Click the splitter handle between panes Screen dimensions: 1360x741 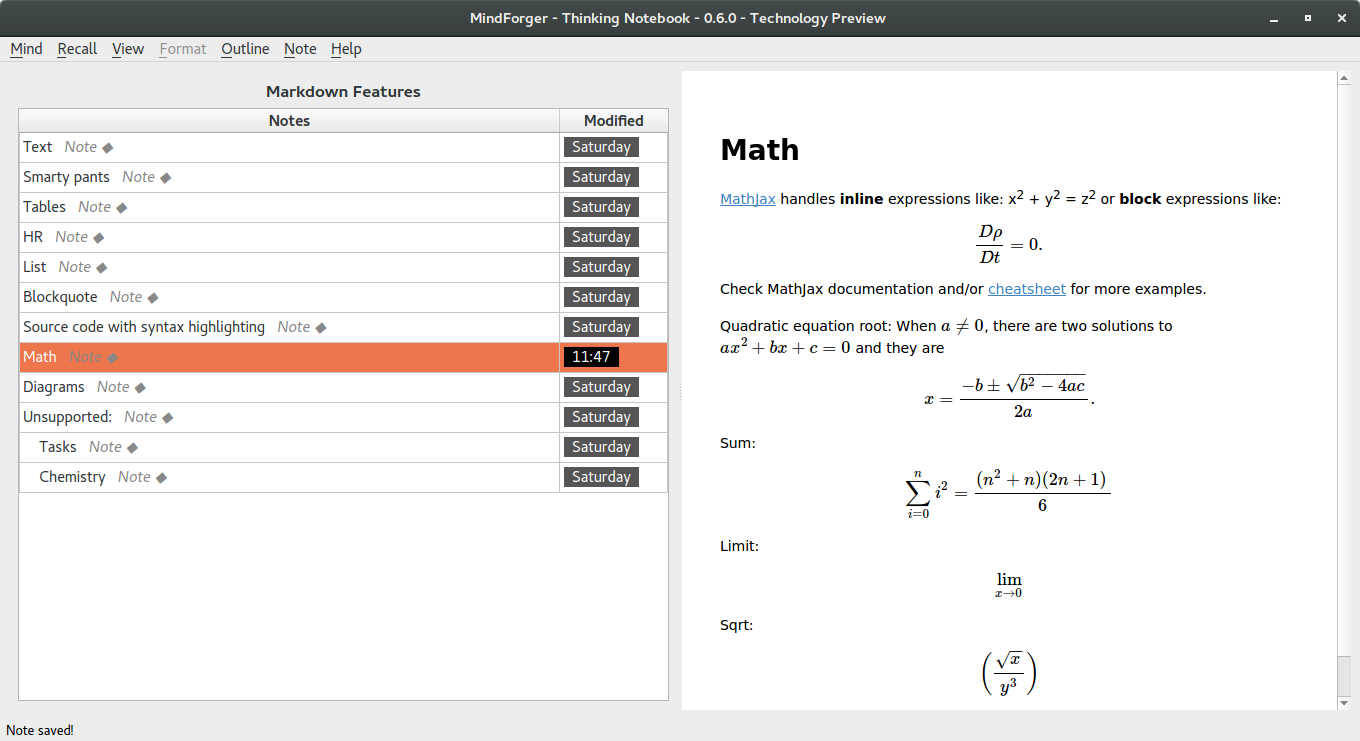tap(681, 392)
